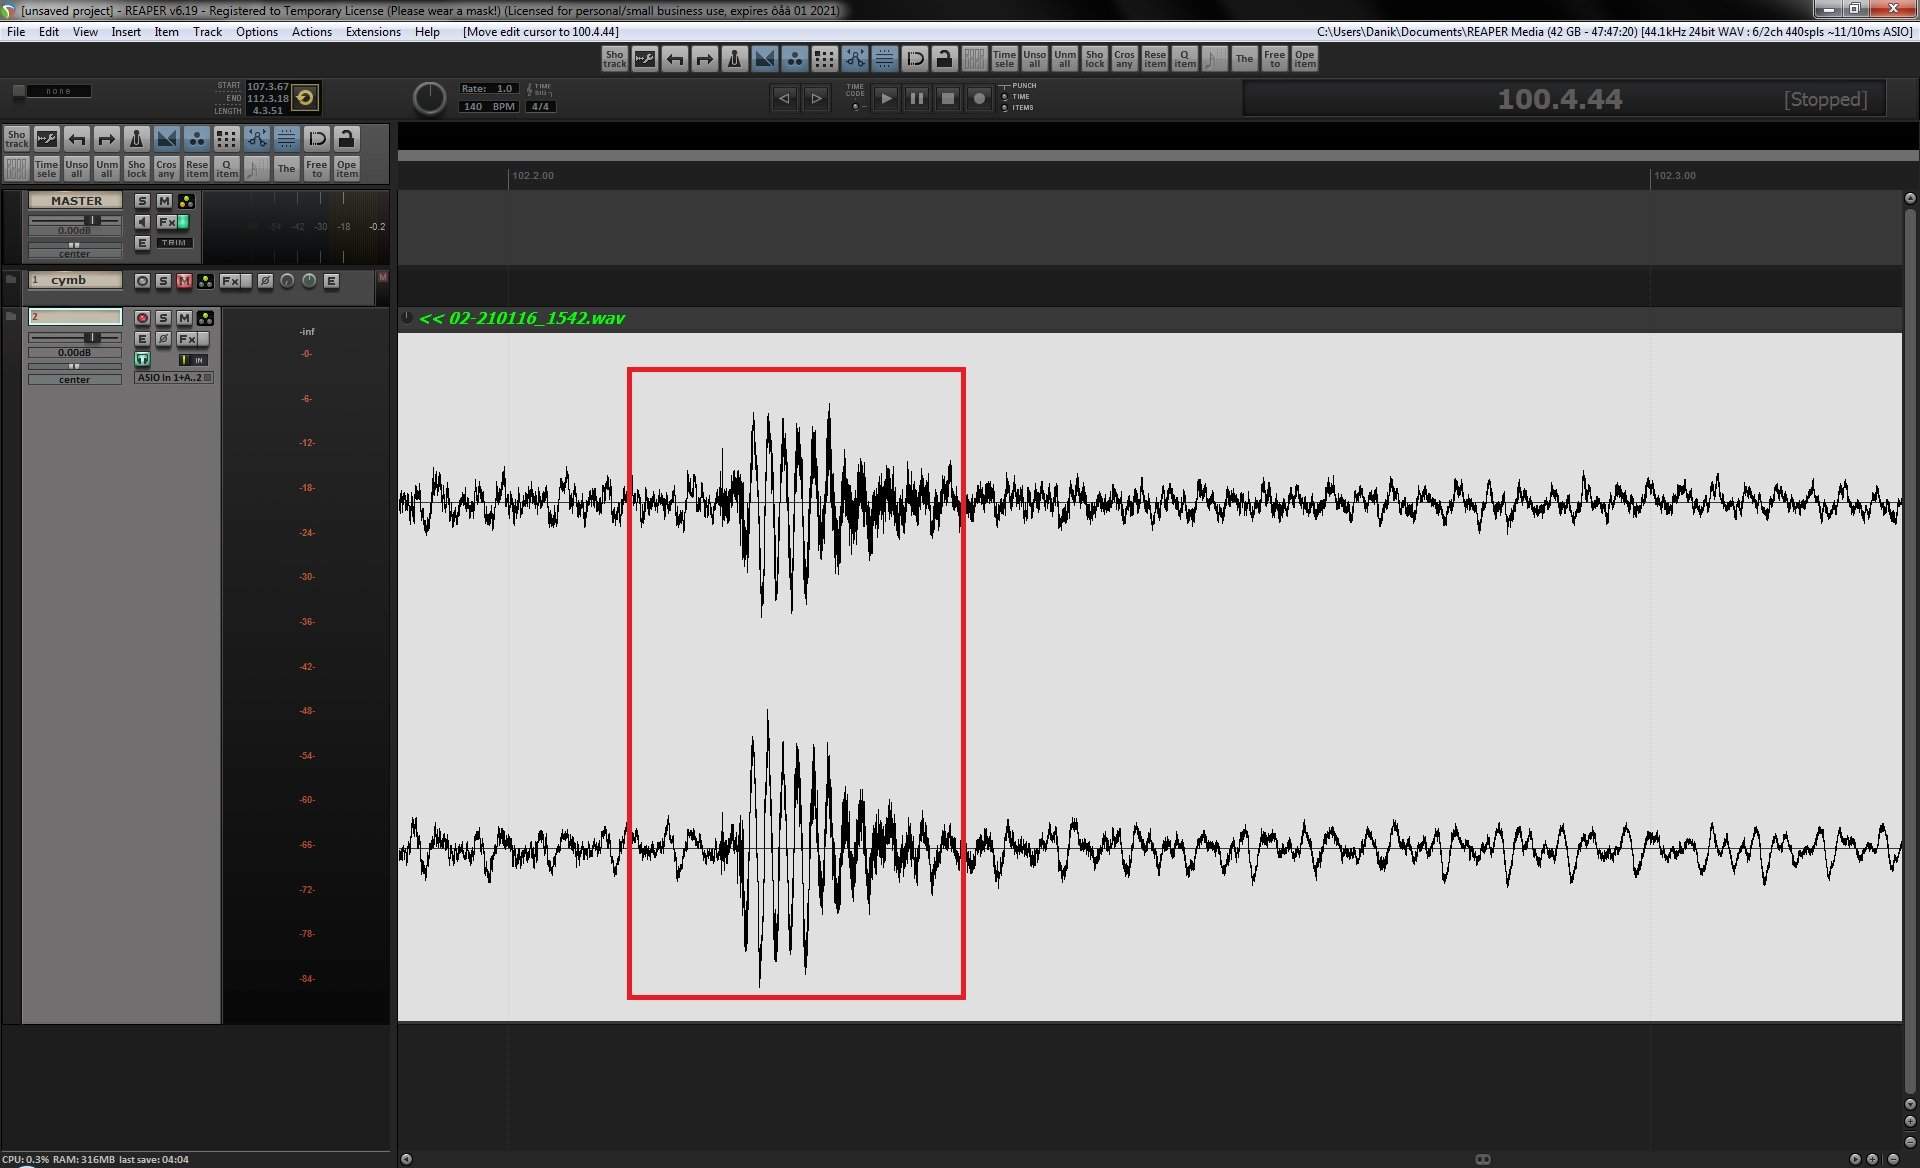Invert phase on cymb track
Viewport: 1920px width, 1168px height.
point(265,281)
